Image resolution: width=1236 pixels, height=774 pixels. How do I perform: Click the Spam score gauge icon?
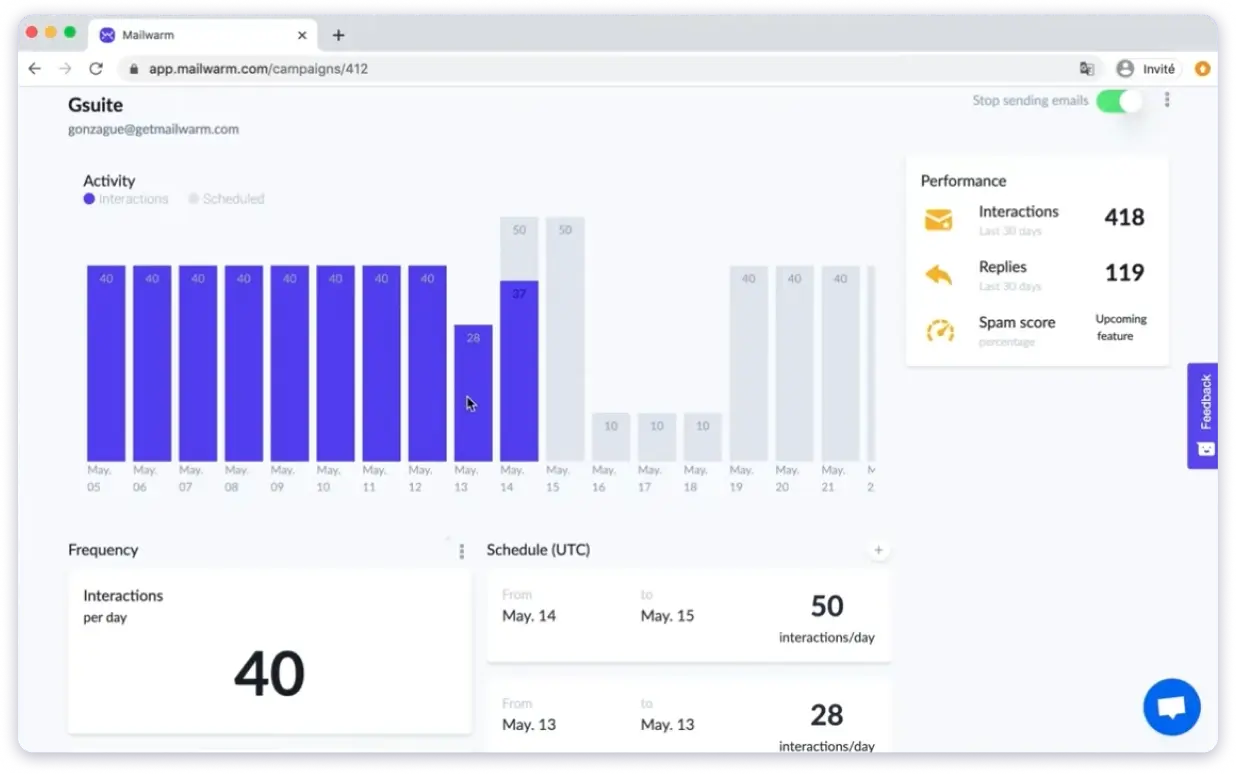938,330
